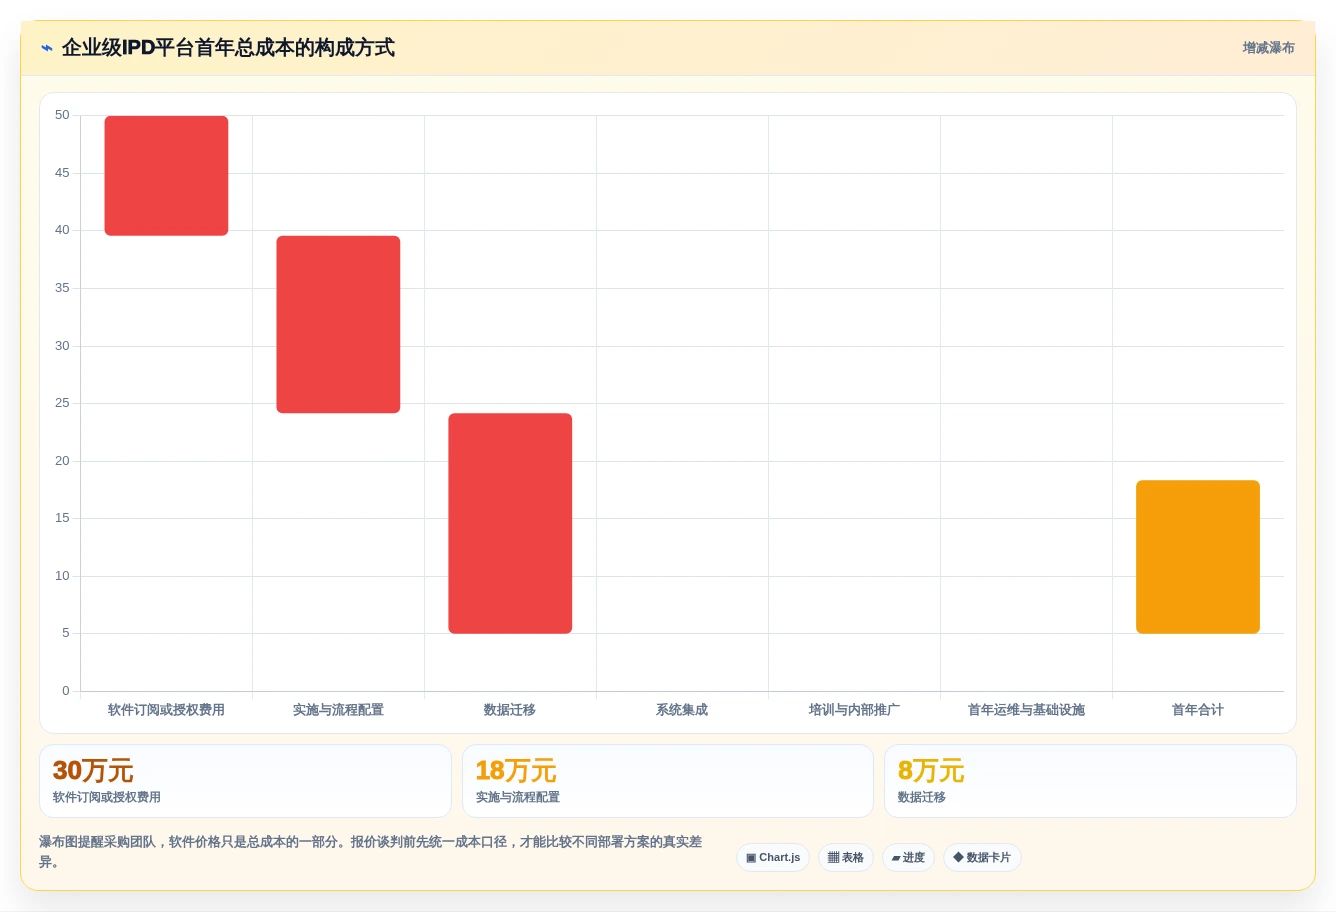Viewport: 1336px width, 912px height.
Task: Select the red 实施与流程配置 bar
Action: point(338,324)
